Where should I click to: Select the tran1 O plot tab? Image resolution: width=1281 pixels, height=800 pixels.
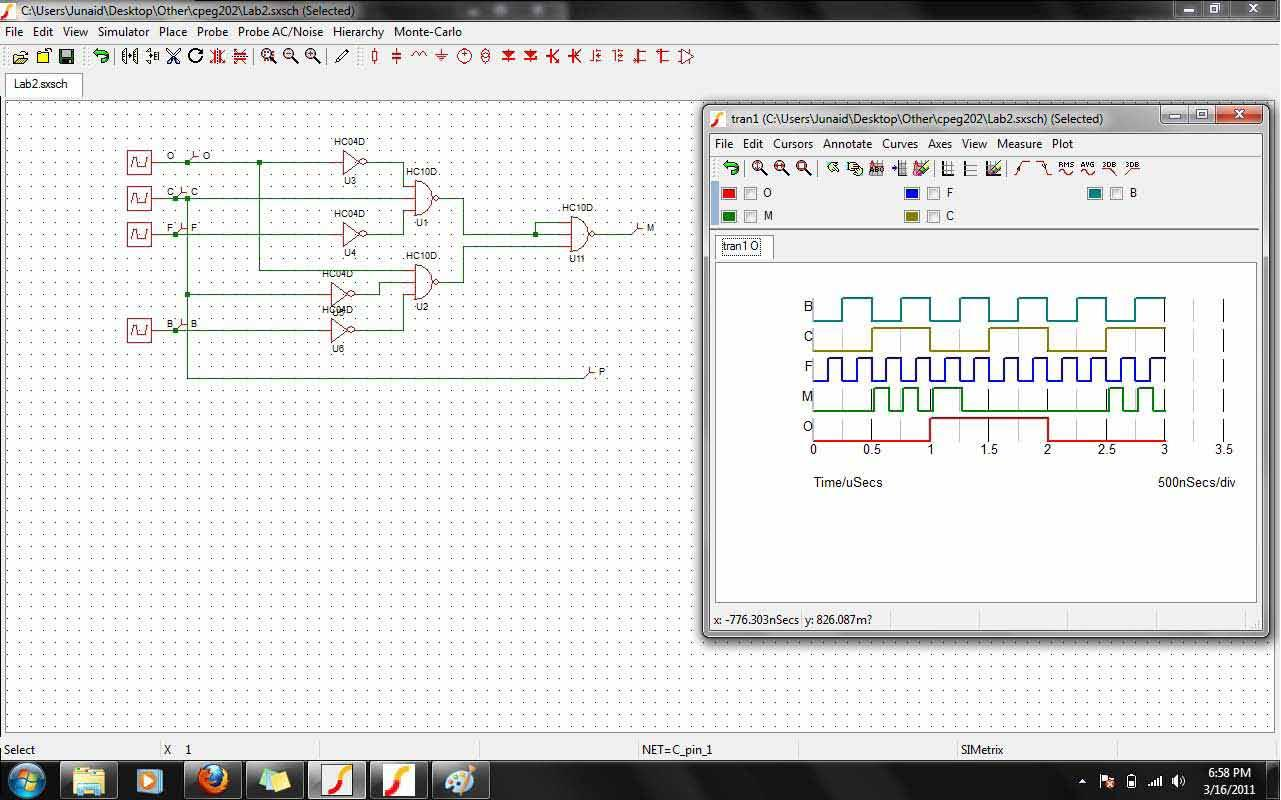(742, 246)
